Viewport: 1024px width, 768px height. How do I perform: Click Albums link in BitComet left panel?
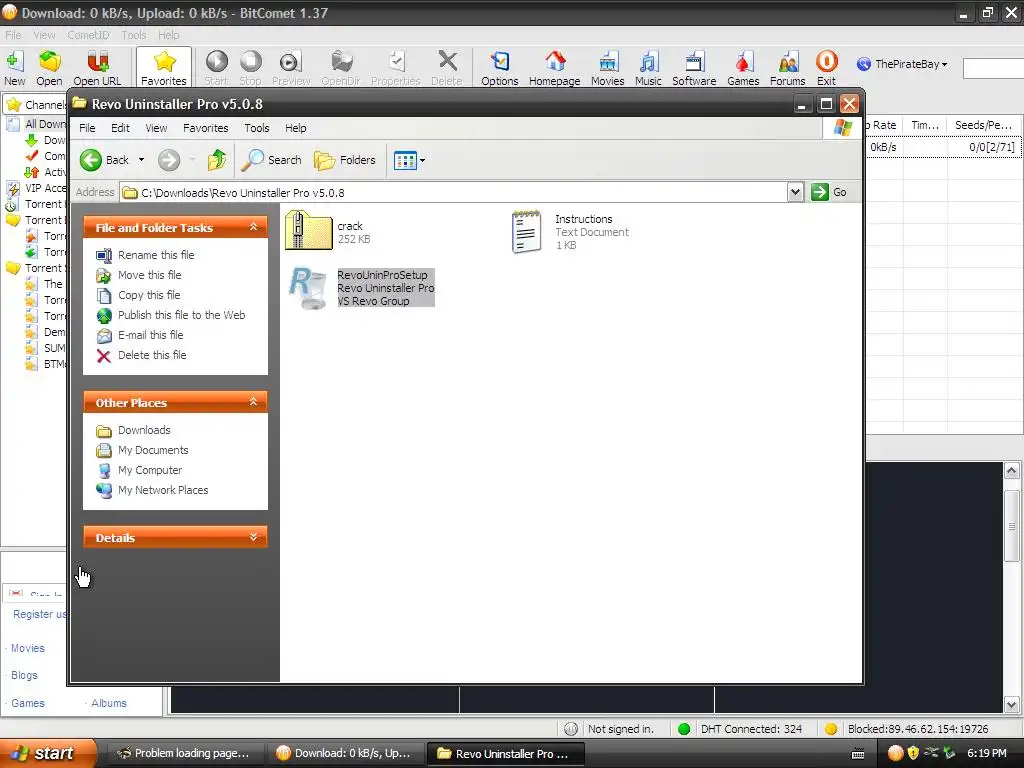tap(108, 703)
